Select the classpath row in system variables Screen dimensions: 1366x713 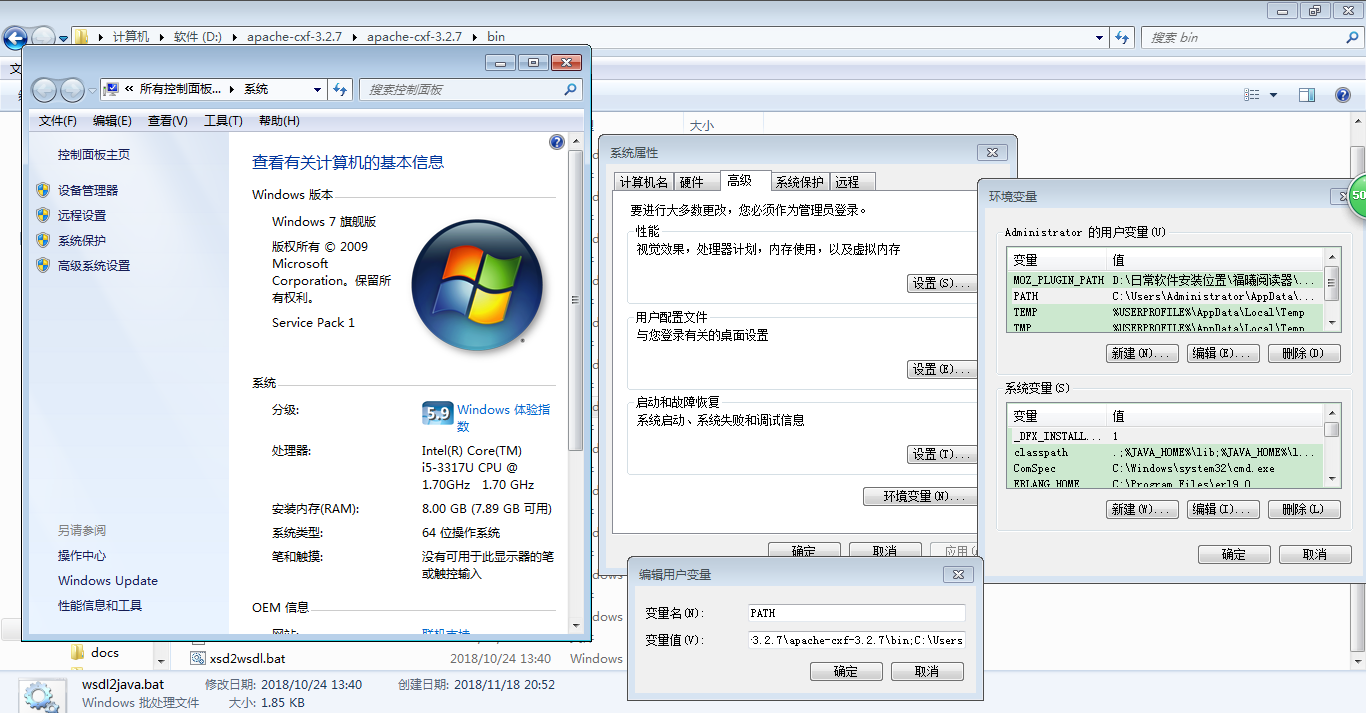(x=1166, y=453)
